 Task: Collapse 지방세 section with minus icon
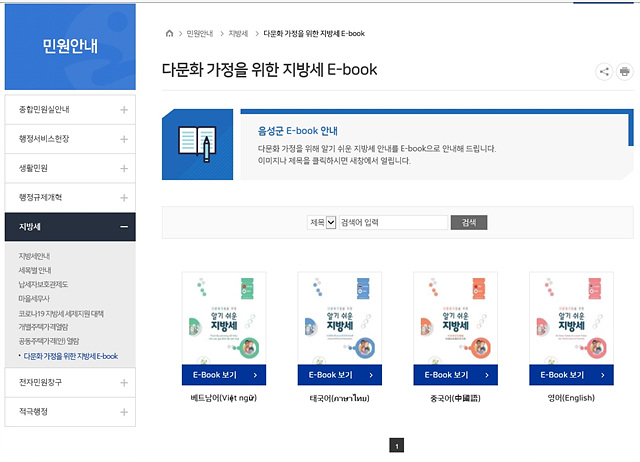[124, 227]
